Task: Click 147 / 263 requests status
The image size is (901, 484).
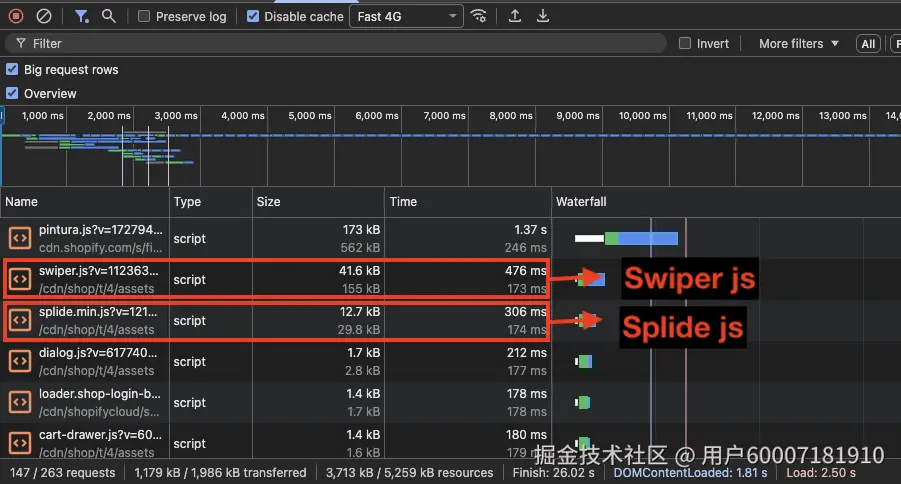Action: pos(63,473)
